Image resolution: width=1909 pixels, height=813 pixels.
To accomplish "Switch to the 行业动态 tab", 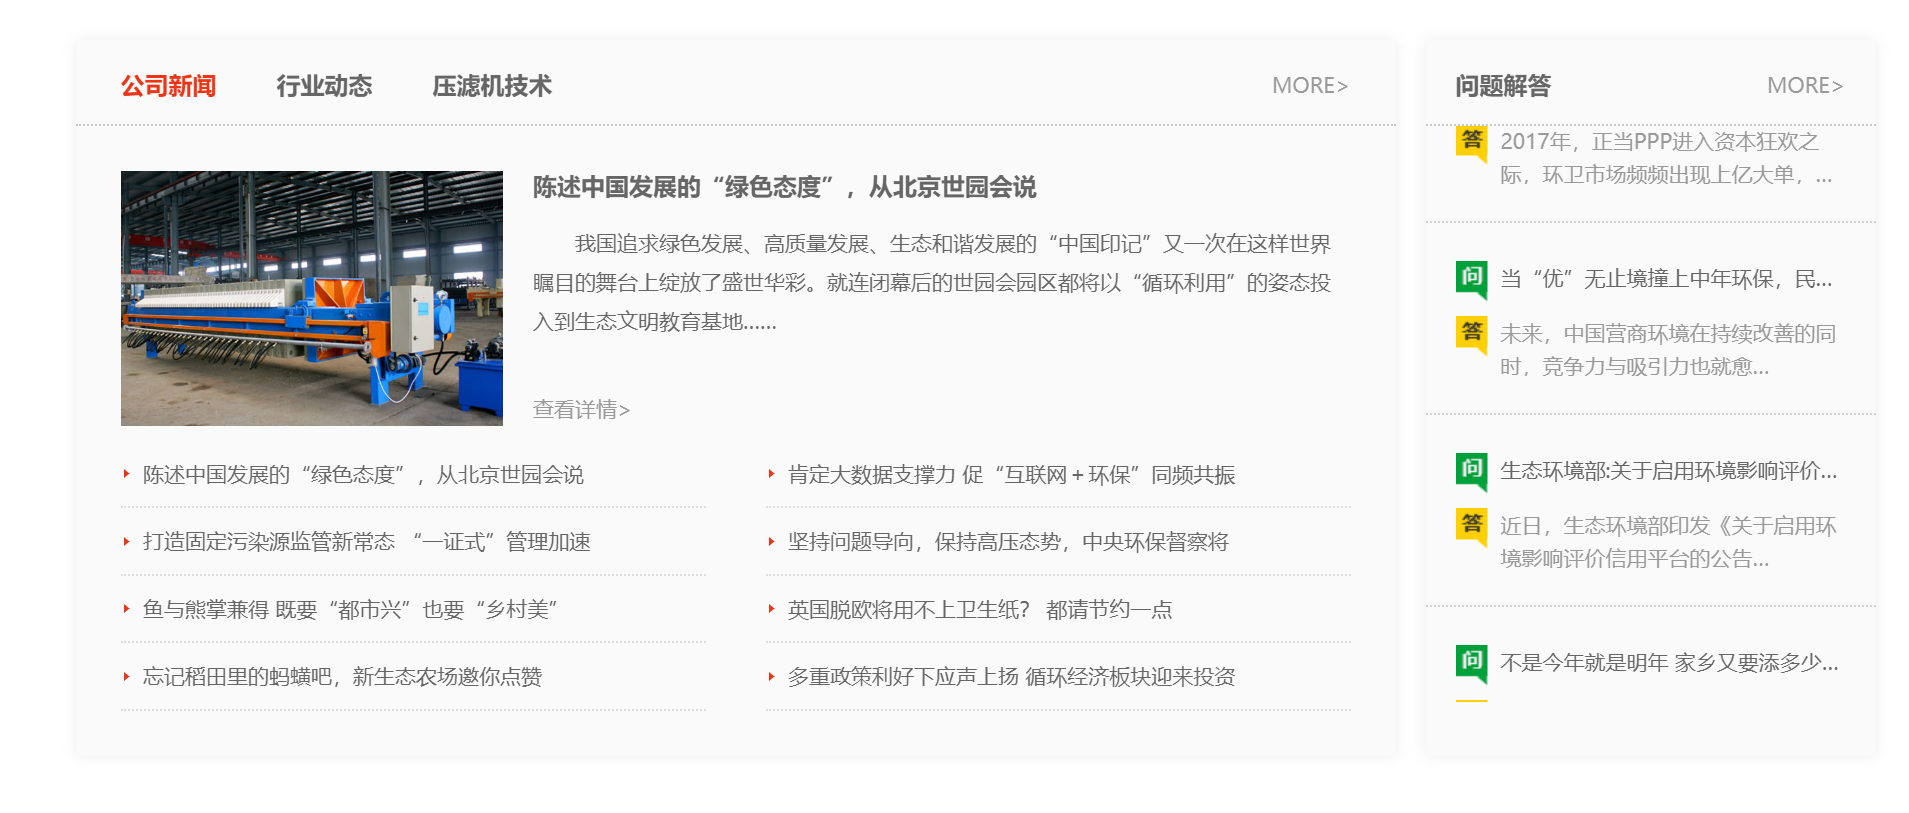I will [324, 86].
